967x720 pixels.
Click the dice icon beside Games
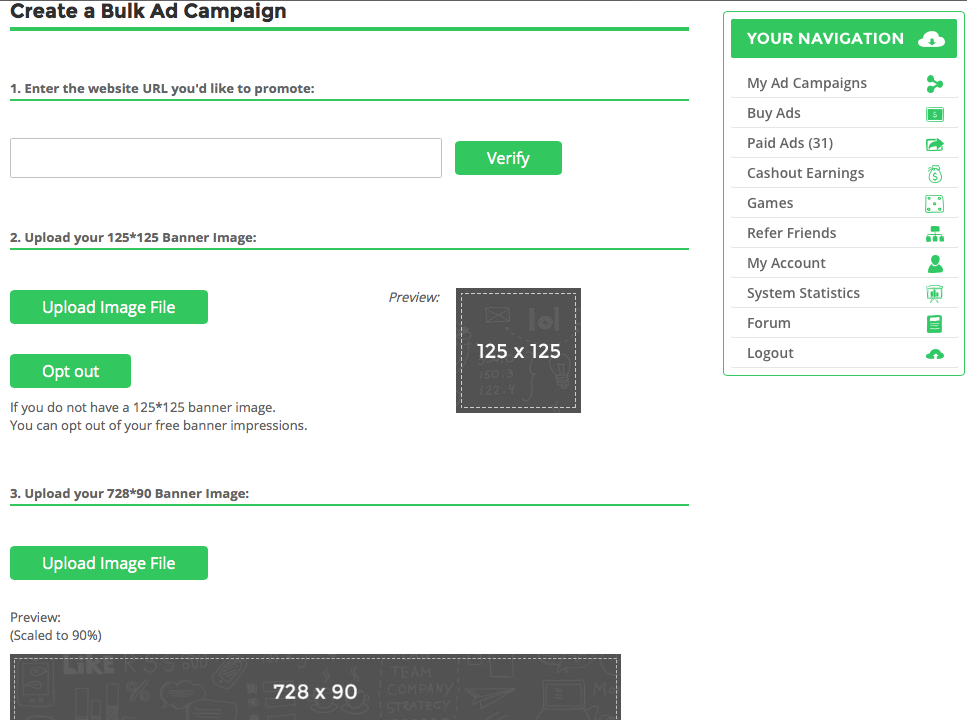pos(934,204)
